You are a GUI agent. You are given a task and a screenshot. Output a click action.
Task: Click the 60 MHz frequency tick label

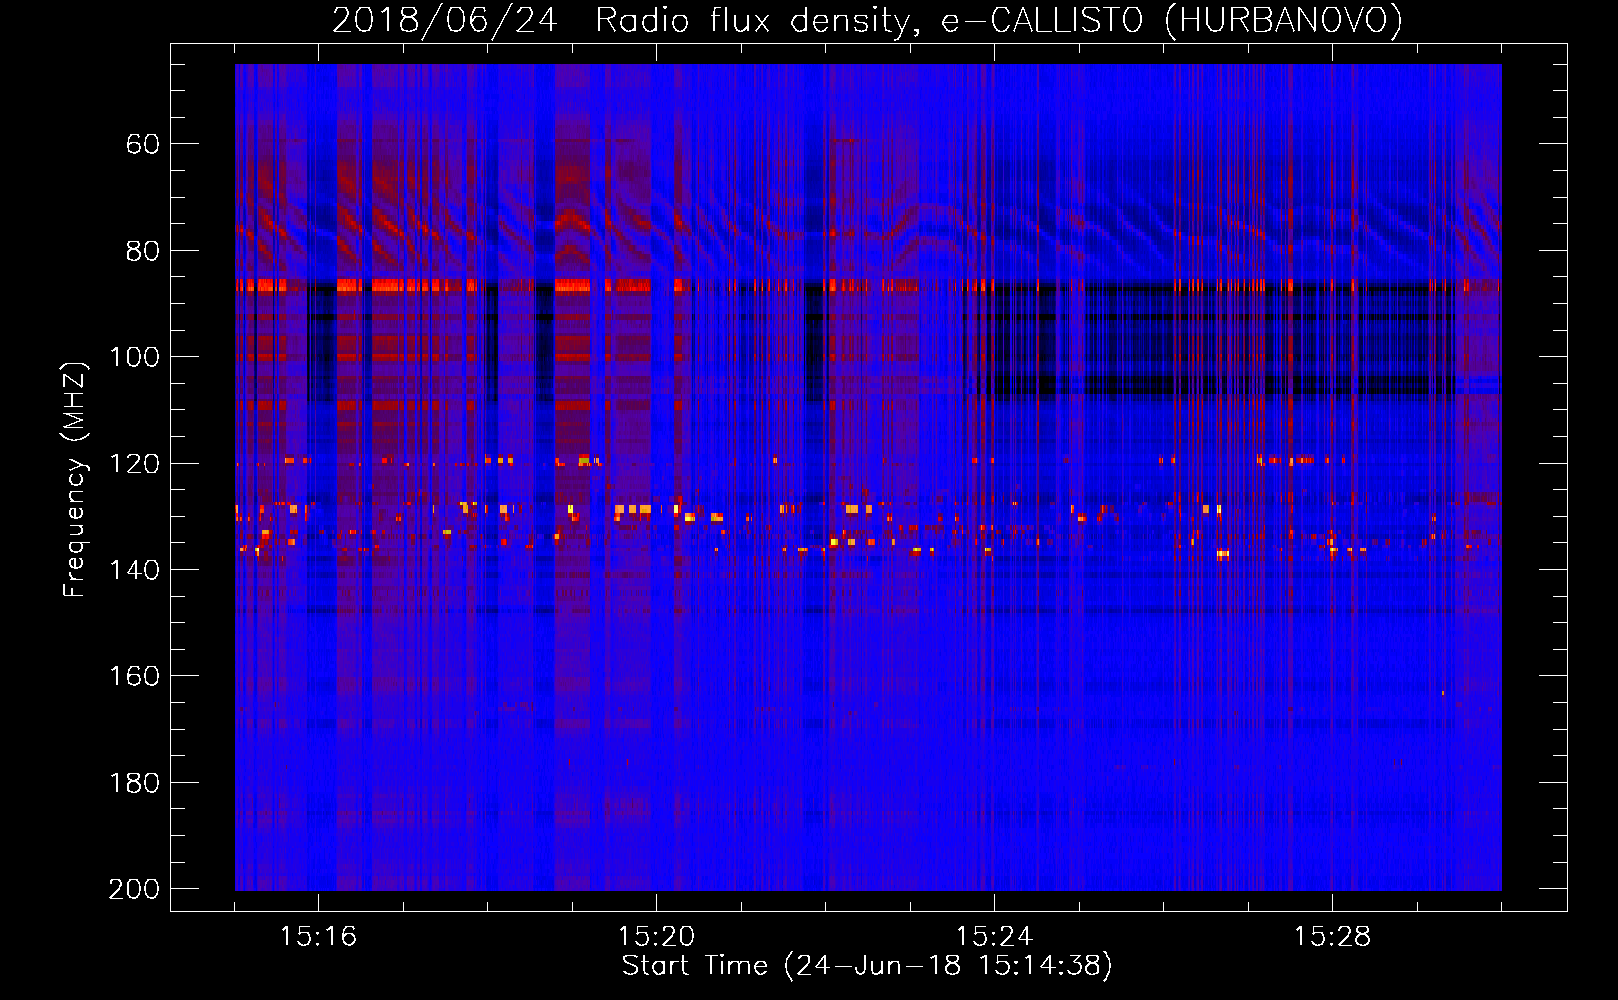[143, 144]
